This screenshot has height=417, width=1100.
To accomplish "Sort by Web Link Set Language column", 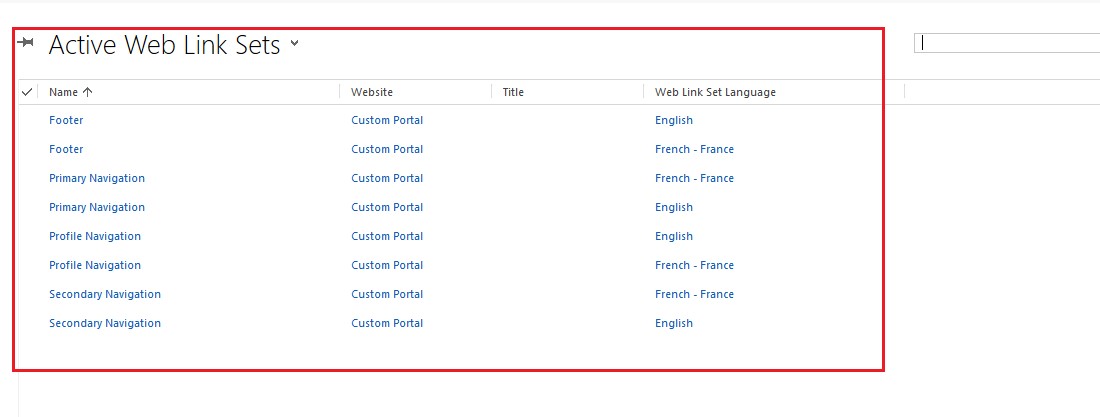I will point(715,92).
